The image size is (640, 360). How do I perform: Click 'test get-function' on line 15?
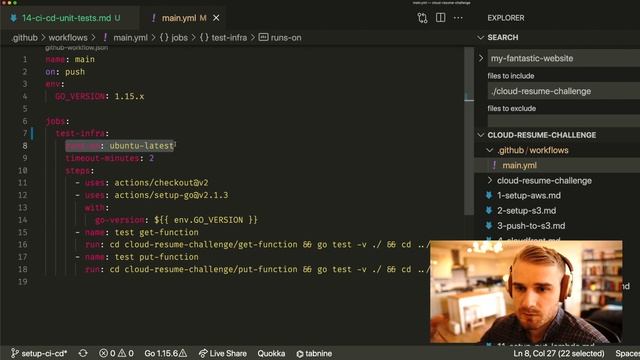pyautogui.click(x=156, y=232)
